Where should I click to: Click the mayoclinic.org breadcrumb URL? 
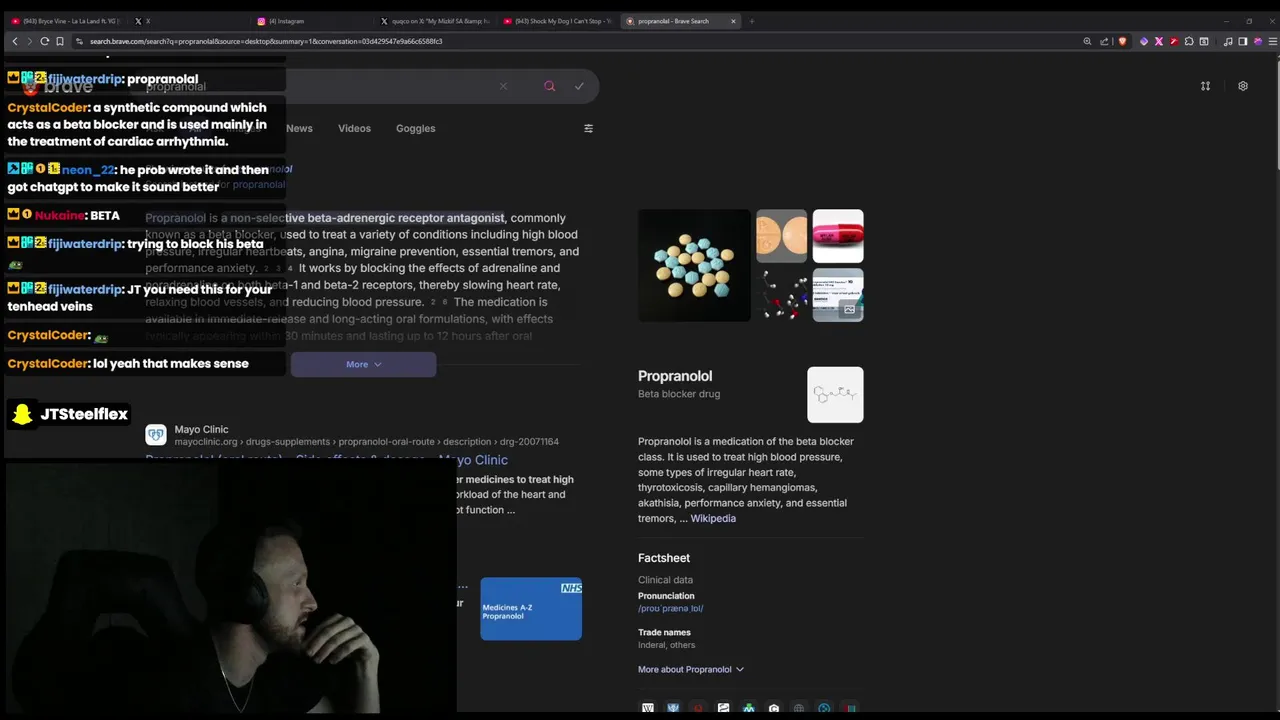point(366,442)
